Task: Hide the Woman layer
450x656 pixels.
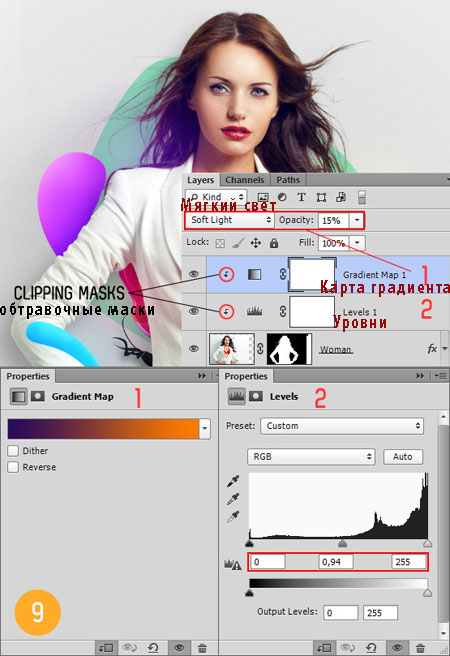Action: [x=194, y=348]
